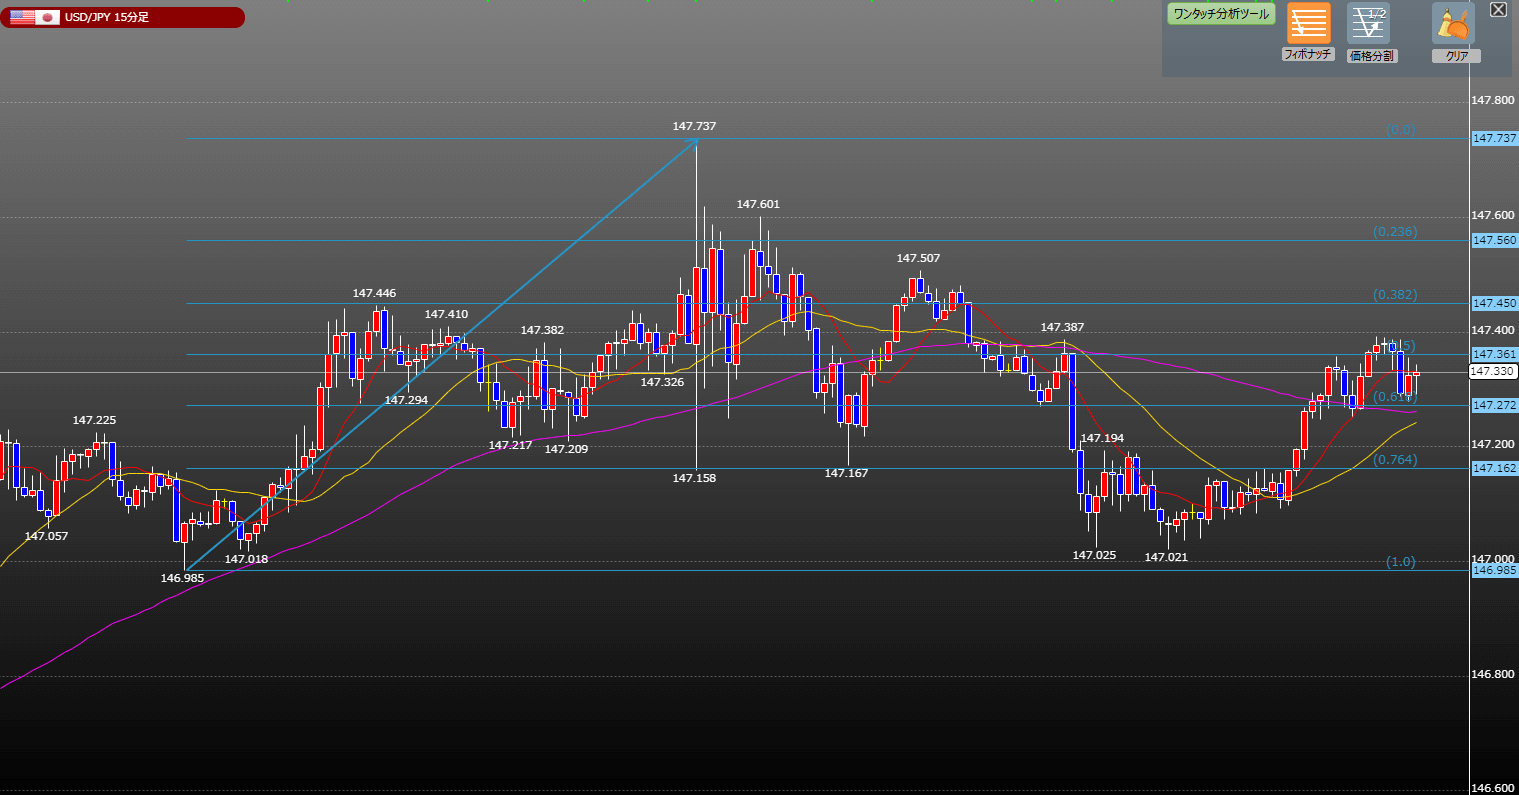This screenshot has width=1519, height=795.
Task: Click the USD/JPY 15分足 chart title
Action: pyautogui.click(x=106, y=17)
